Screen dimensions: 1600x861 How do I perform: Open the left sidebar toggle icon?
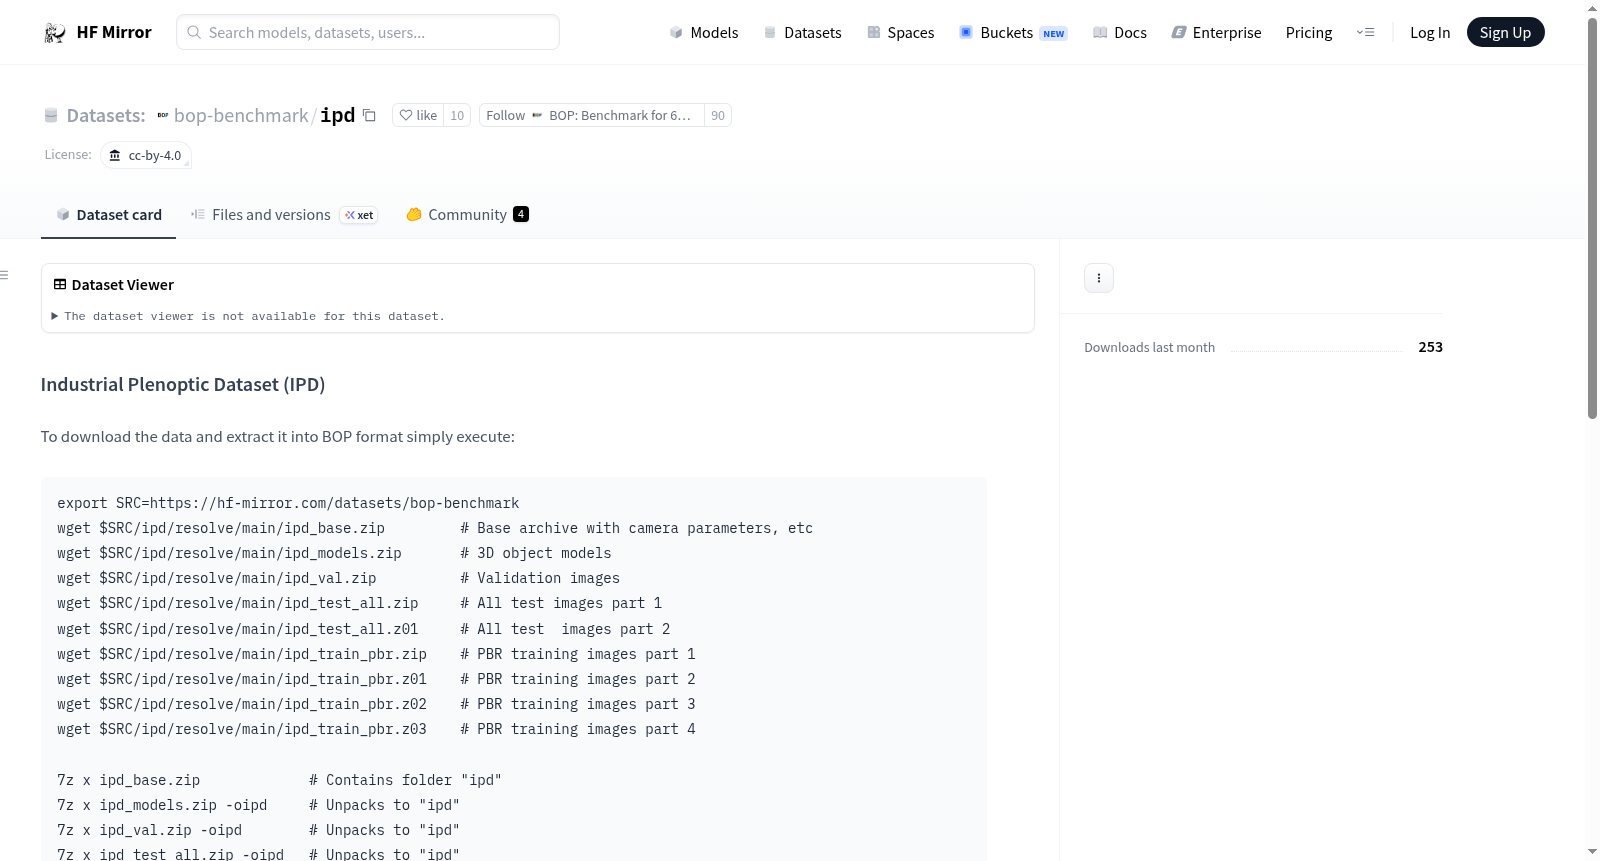[x=4, y=275]
